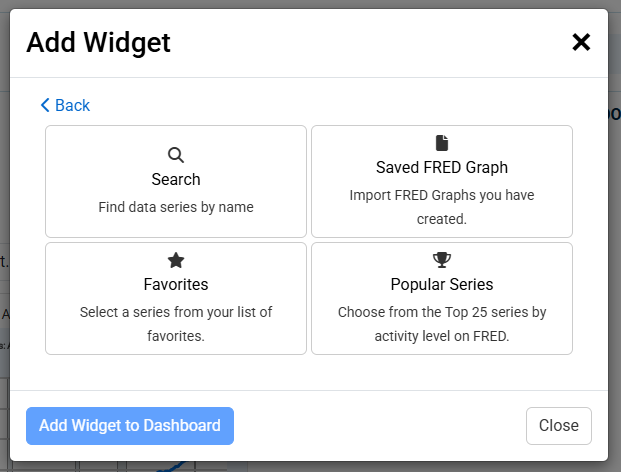The height and width of the screenshot is (472, 621).
Task: Select the Search heading
Action: click(x=176, y=179)
